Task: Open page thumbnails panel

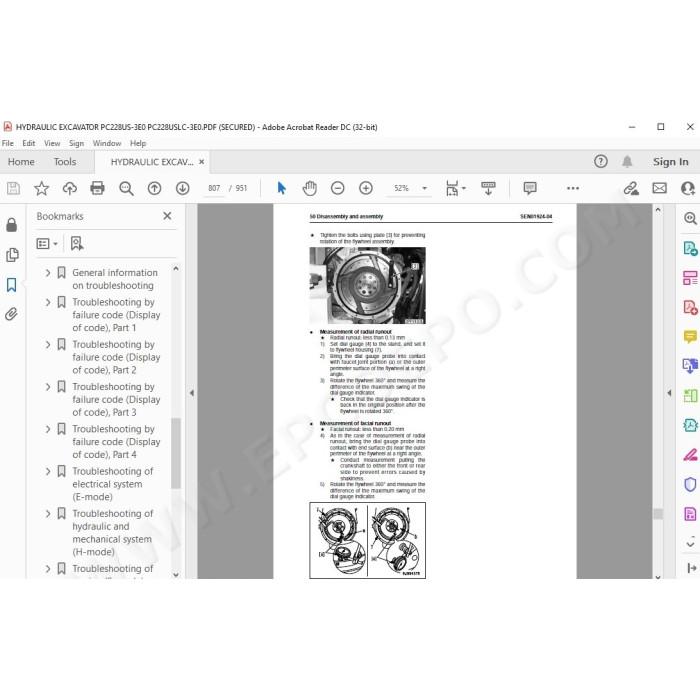Action: pos(12,255)
